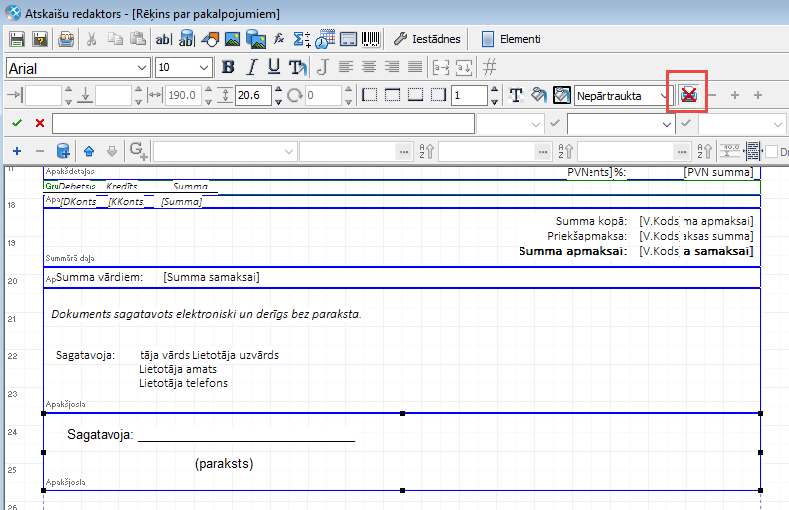Open the Arial font dropdown
The width and height of the screenshot is (789, 510).
click(141, 67)
